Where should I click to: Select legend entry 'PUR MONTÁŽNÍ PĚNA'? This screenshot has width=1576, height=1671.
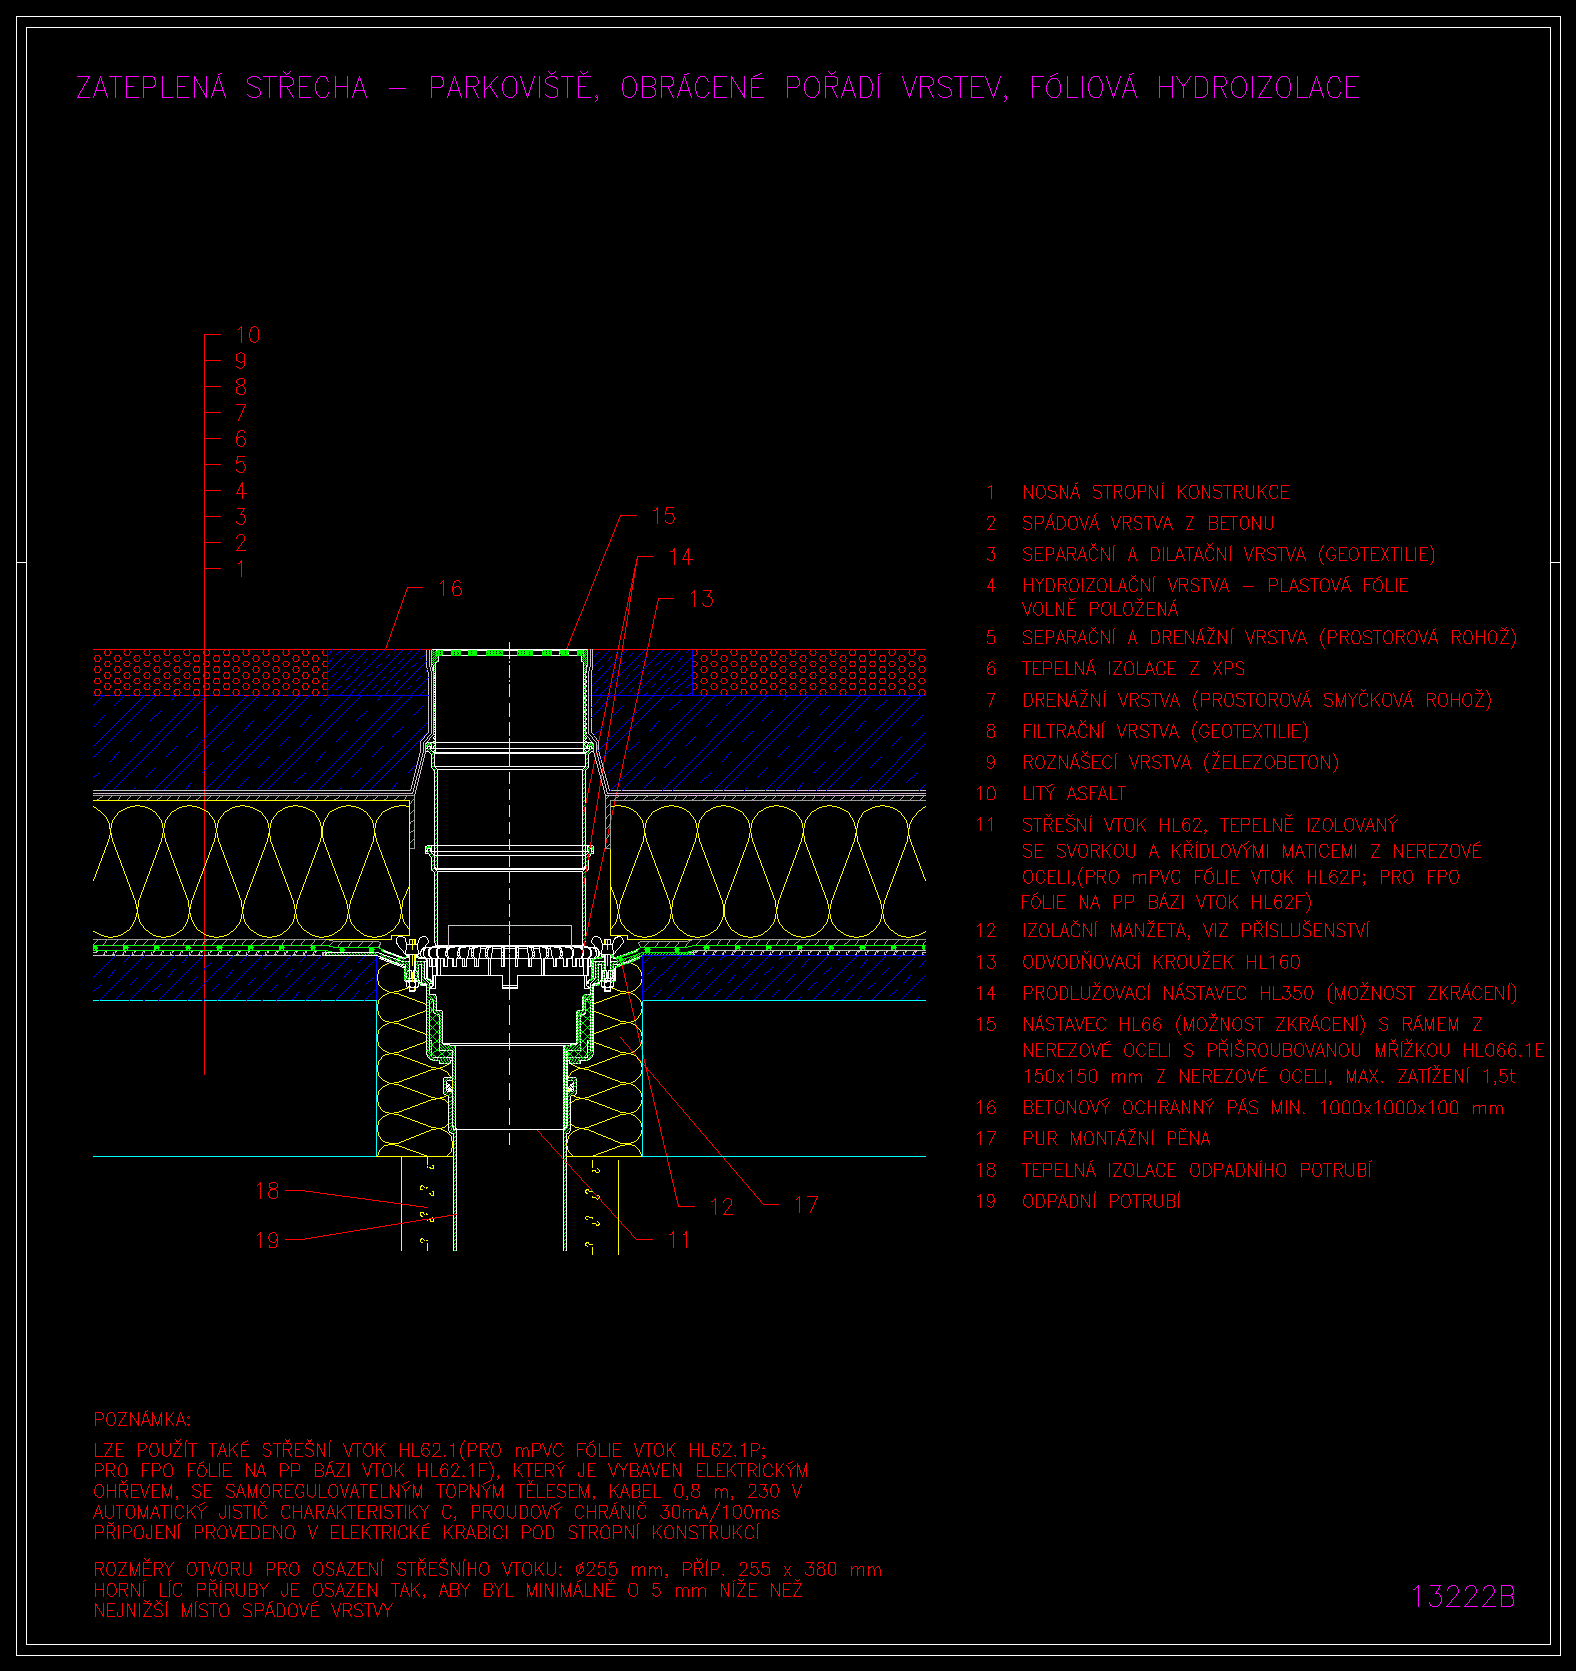1116,1138
